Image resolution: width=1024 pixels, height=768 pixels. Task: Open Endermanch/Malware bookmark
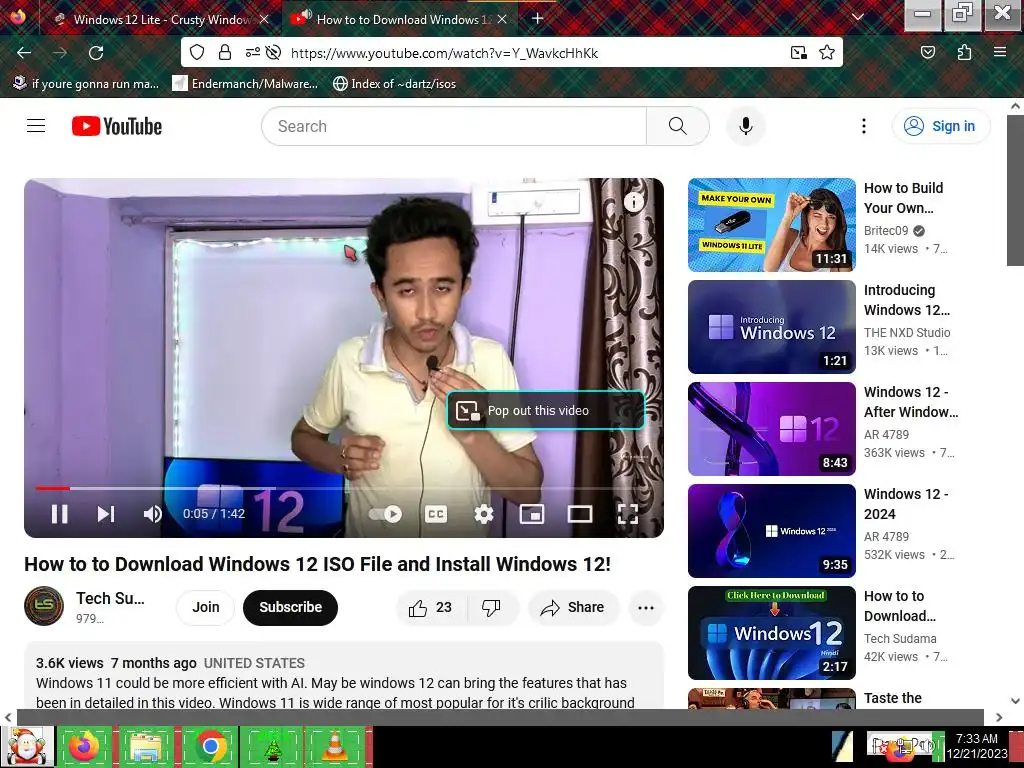[245, 84]
